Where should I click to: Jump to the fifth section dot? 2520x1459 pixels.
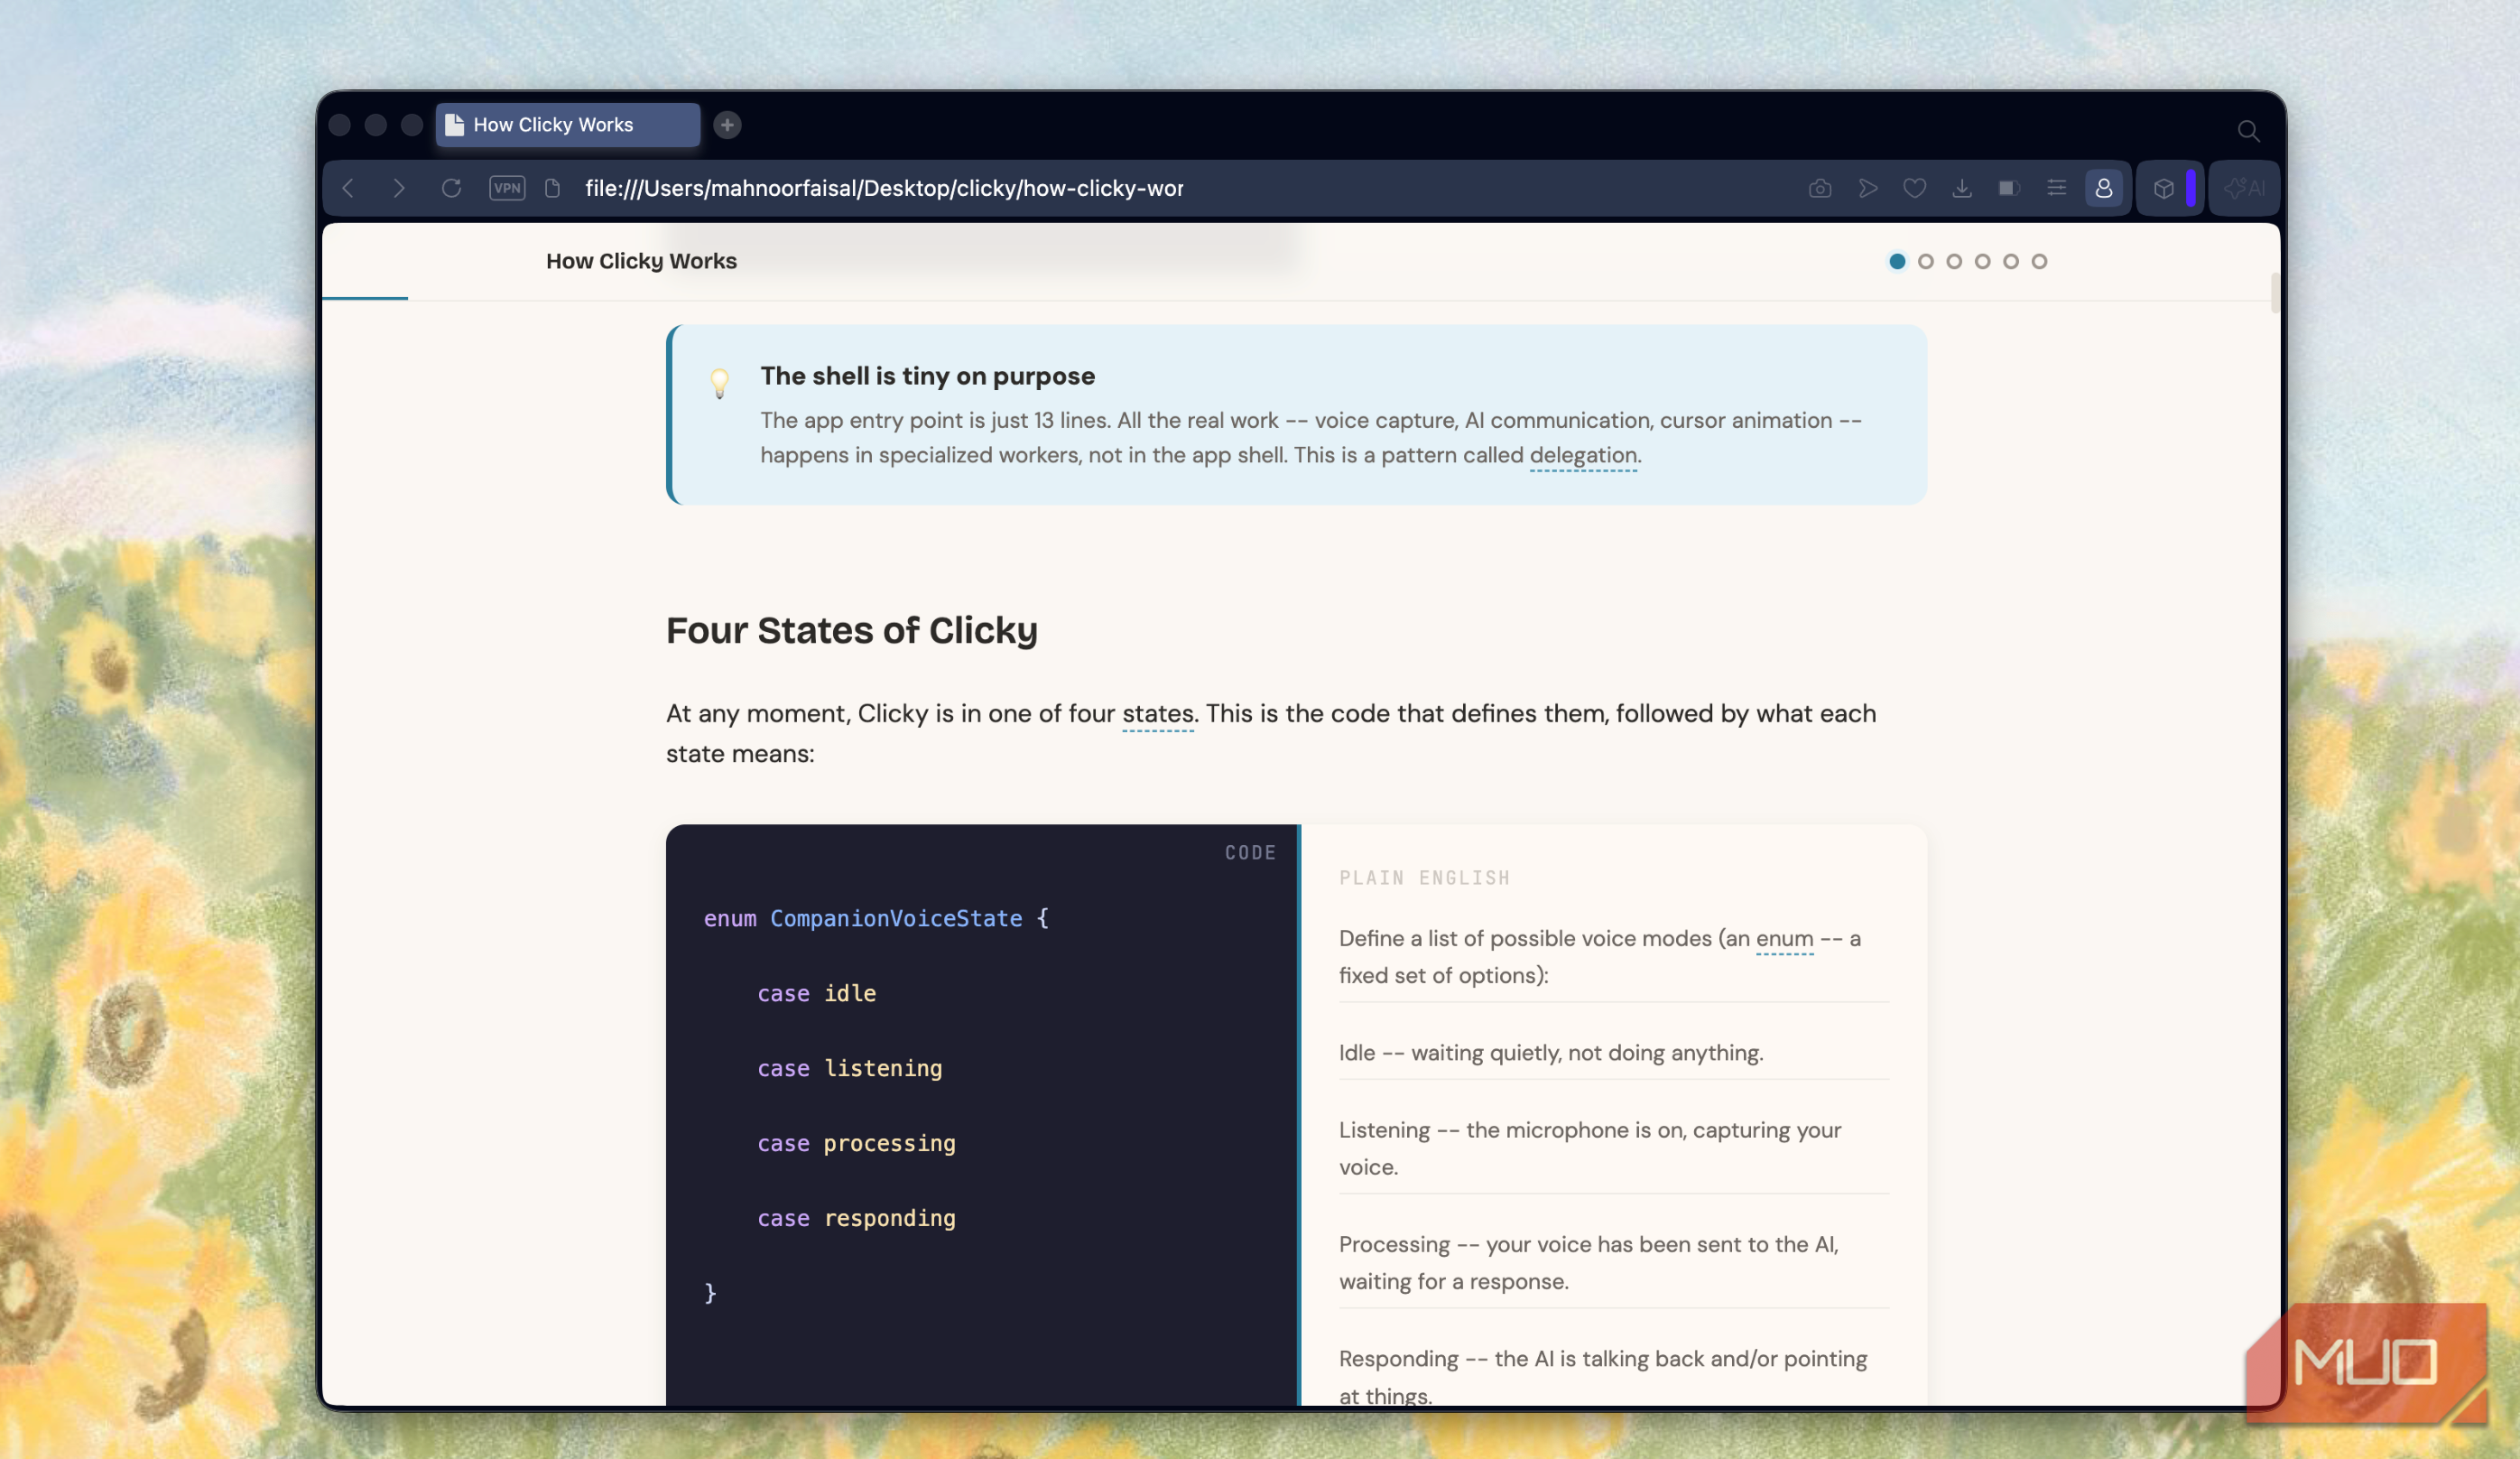[x=2010, y=261]
